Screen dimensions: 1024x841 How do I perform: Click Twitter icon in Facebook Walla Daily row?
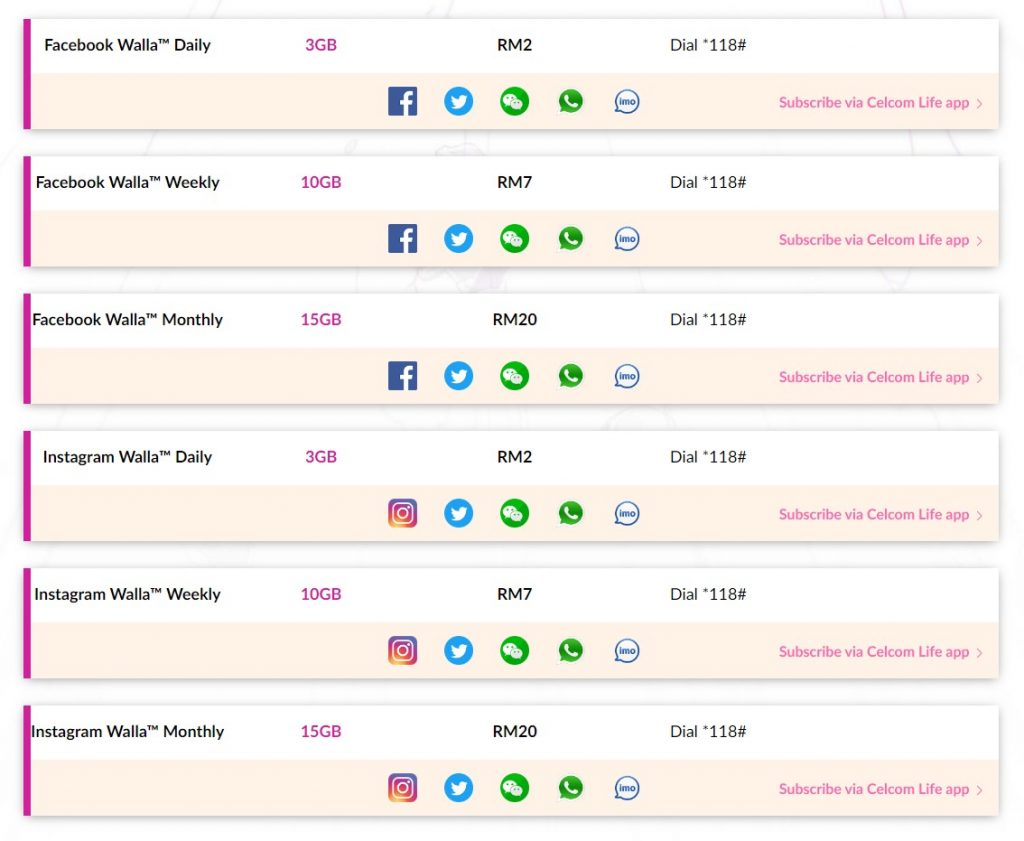(458, 101)
